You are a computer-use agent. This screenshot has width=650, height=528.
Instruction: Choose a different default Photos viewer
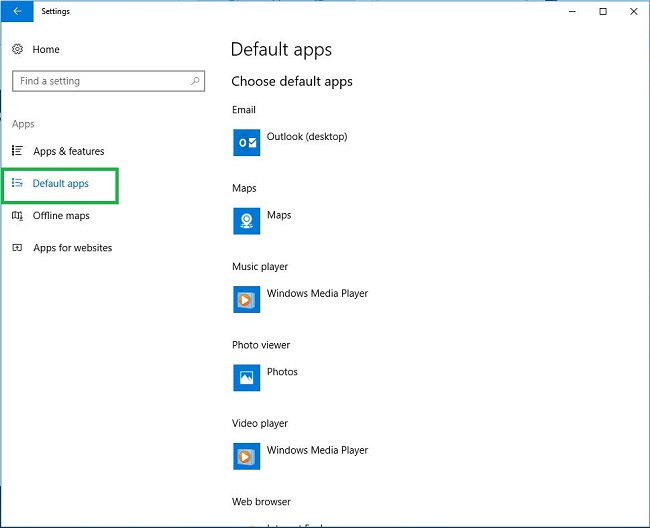(x=282, y=372)
